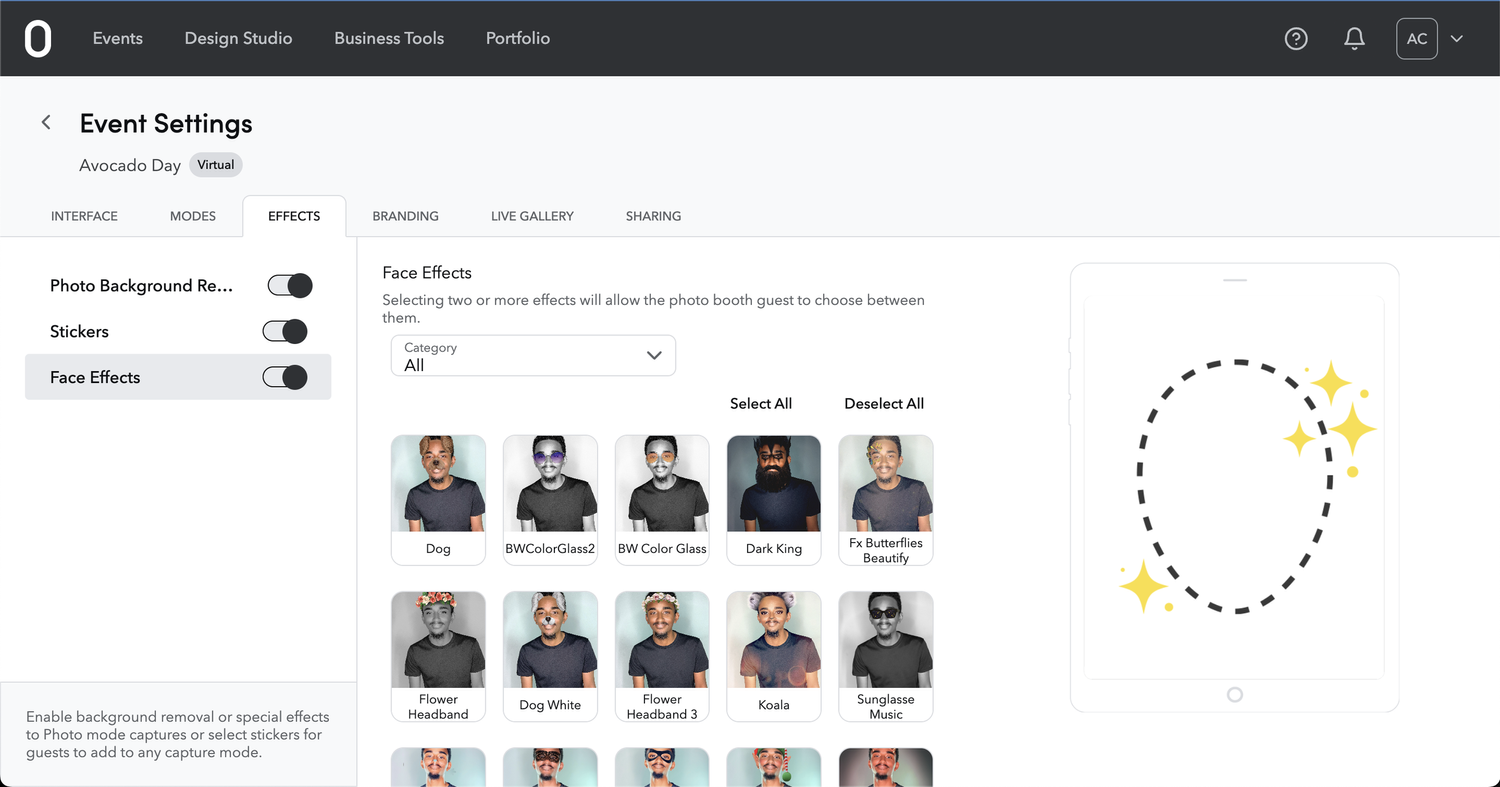Switch to the LIVE GALLERY tab
Screen dimensions: 1500x787
532,216
